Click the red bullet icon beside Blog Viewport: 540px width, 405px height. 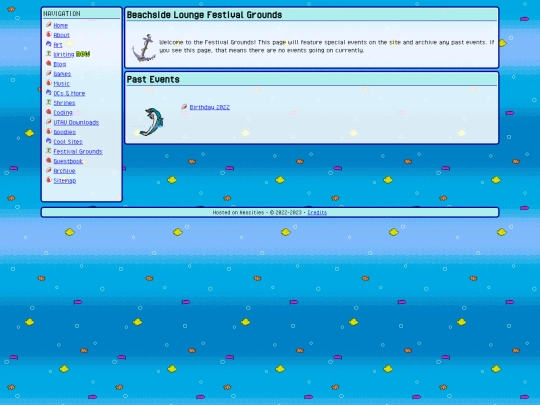[49, 63]
